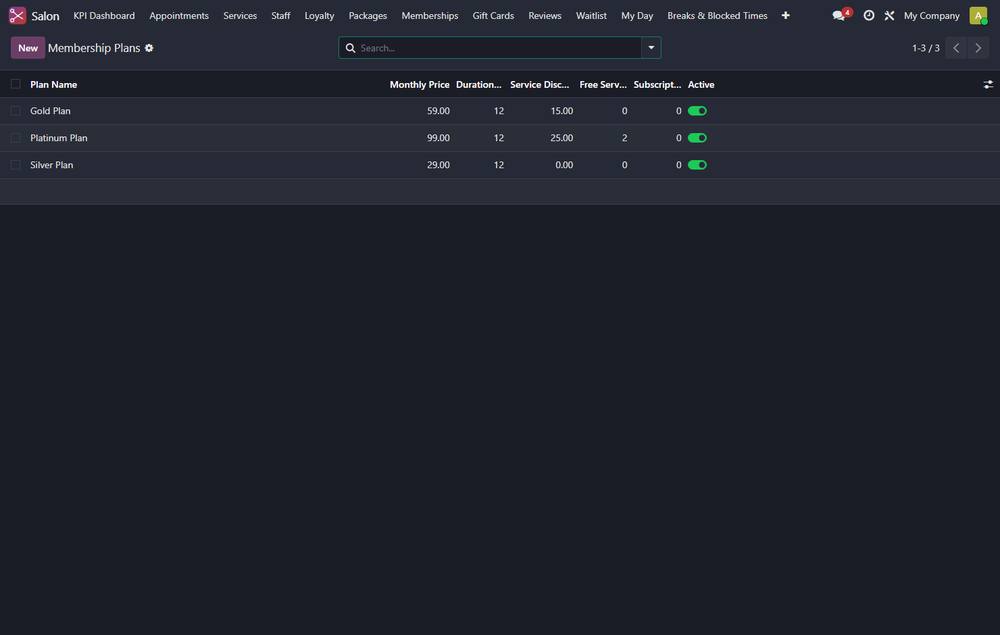The height and width of the screenshot is (635, 1000).
Task: Click the free services value 2
Action: click(624, 138)
